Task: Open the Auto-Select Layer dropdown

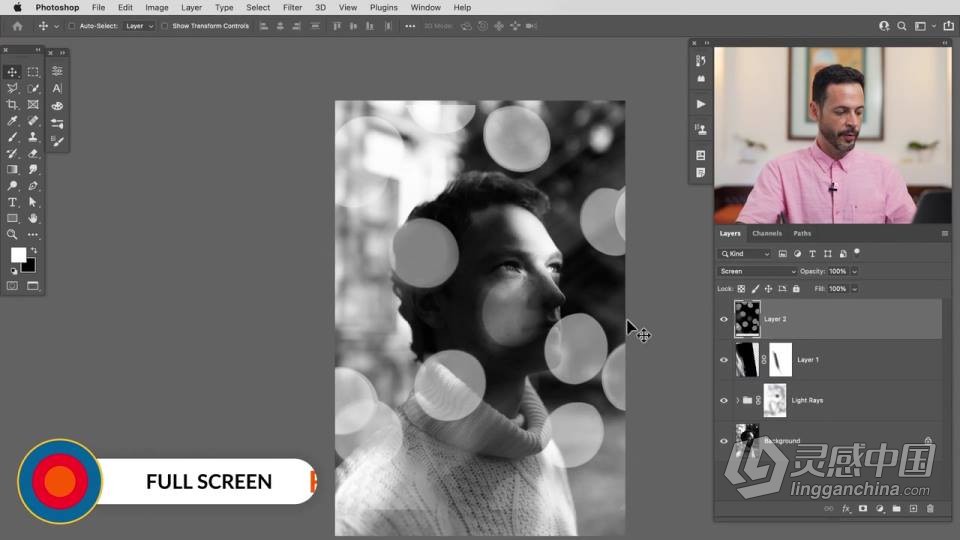Action: 139,26
